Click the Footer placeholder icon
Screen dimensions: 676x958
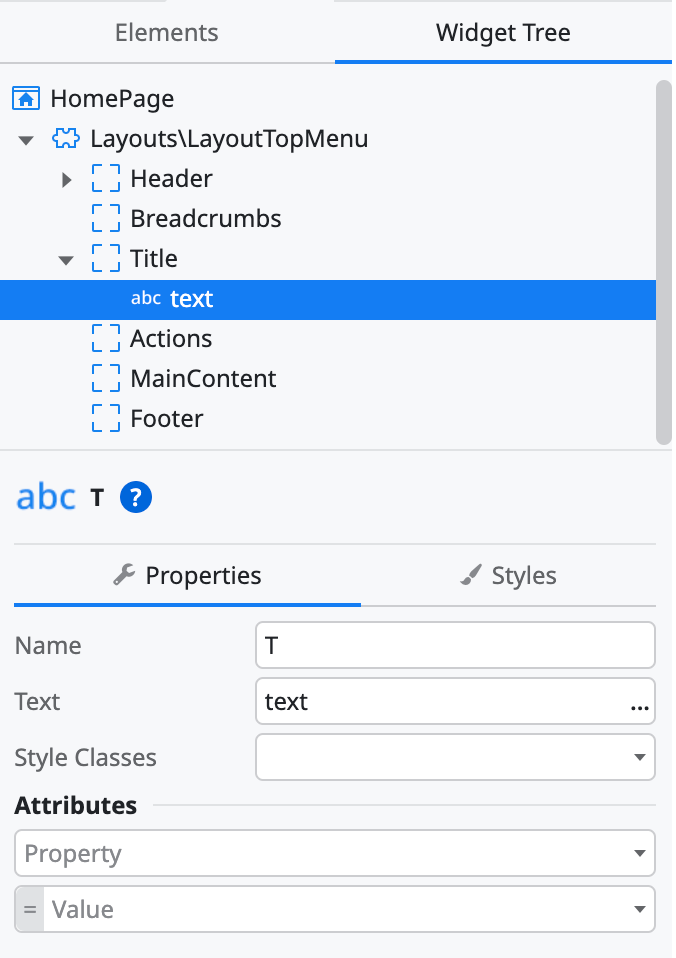[x=105, y=419]
